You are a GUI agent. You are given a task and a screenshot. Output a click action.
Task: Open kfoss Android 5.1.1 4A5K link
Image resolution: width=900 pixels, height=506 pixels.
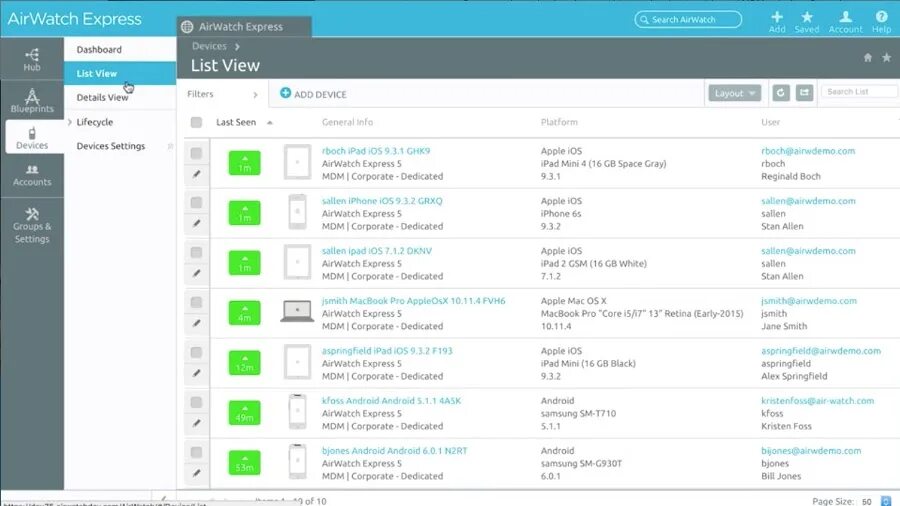391,400
